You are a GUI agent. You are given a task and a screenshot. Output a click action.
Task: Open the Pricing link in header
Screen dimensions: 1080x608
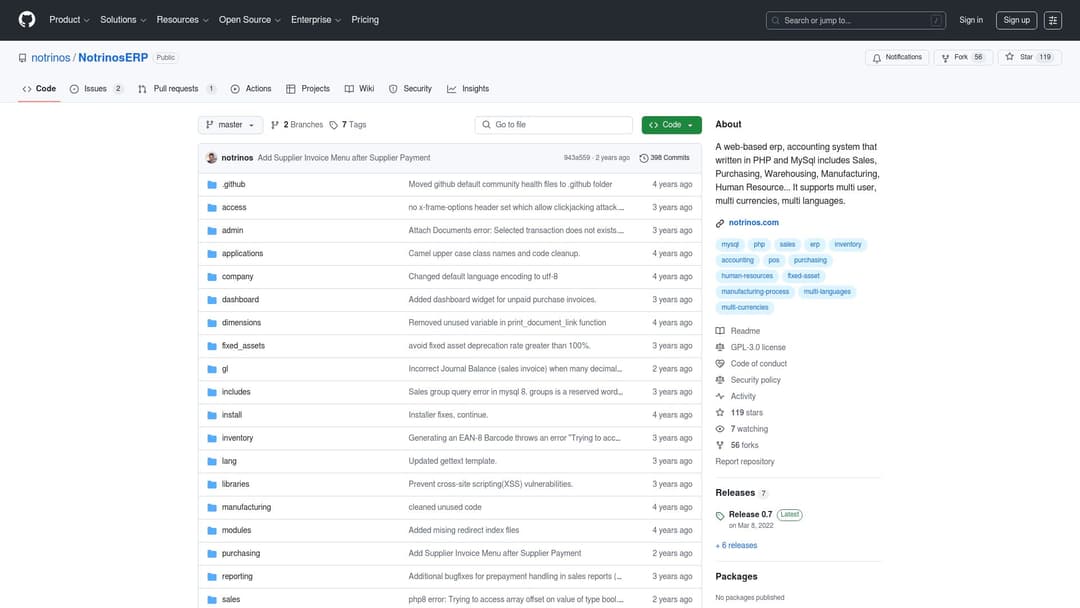tap(365, 20)
